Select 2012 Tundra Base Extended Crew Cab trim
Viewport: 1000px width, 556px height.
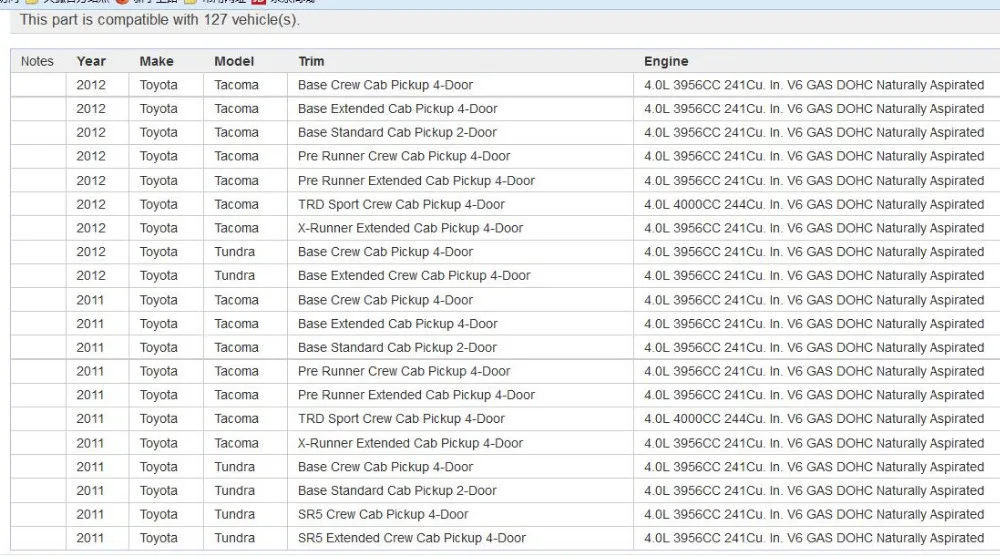(x=414, y=275)
